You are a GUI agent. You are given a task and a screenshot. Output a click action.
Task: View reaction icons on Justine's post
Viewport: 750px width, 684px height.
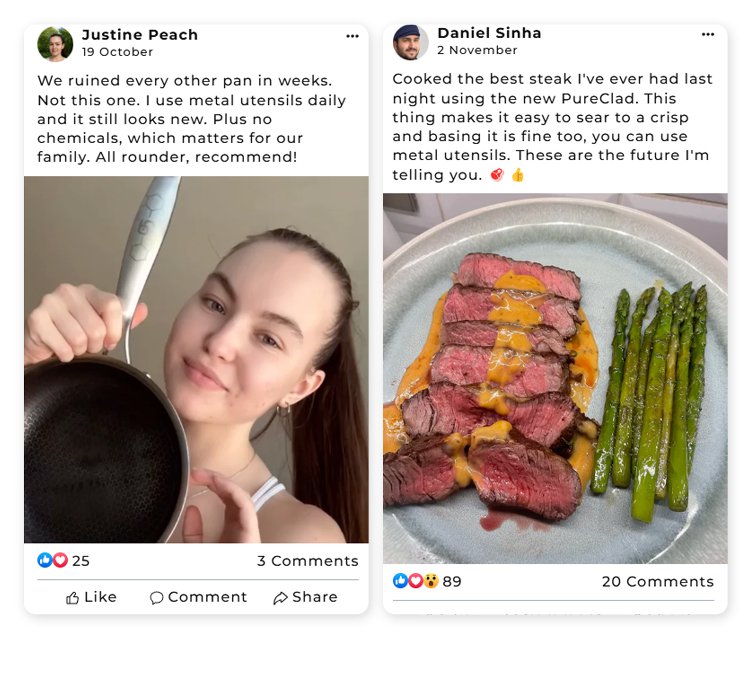[x=52, y=560]
